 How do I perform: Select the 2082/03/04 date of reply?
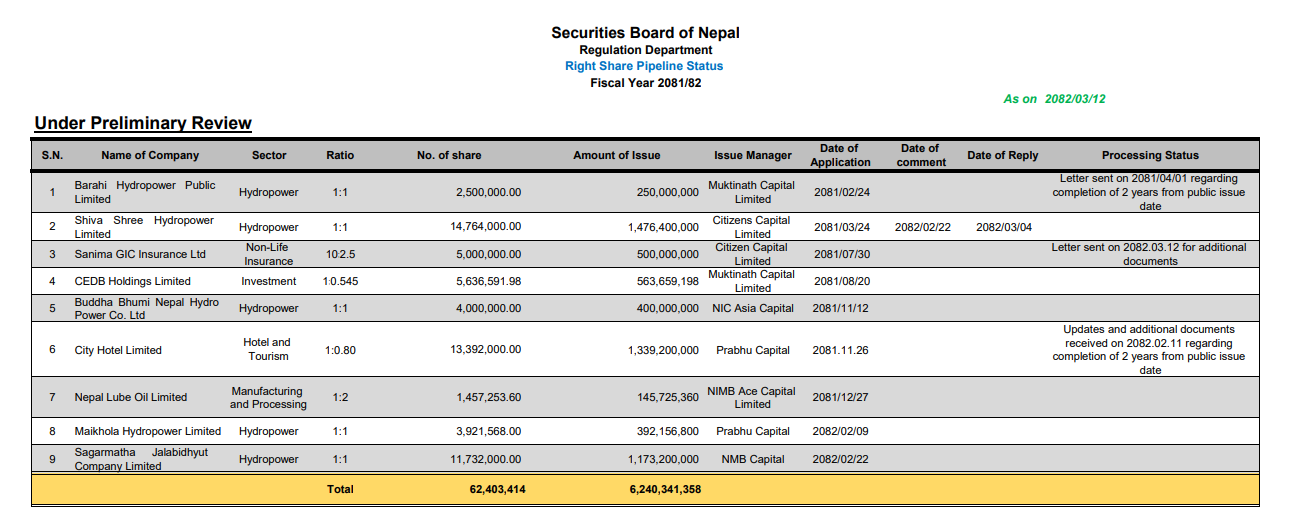coord(1004,227)
